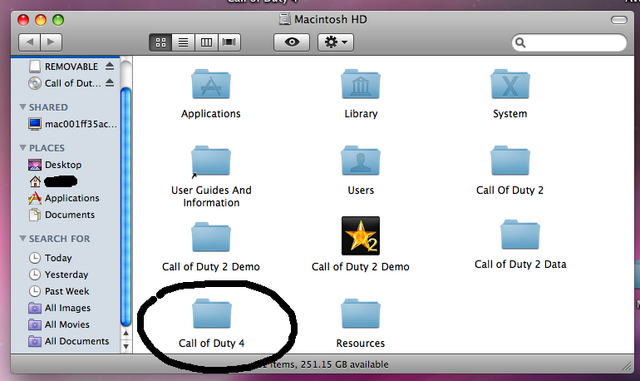Toggle toolbar with the pill button

(619, 20)
